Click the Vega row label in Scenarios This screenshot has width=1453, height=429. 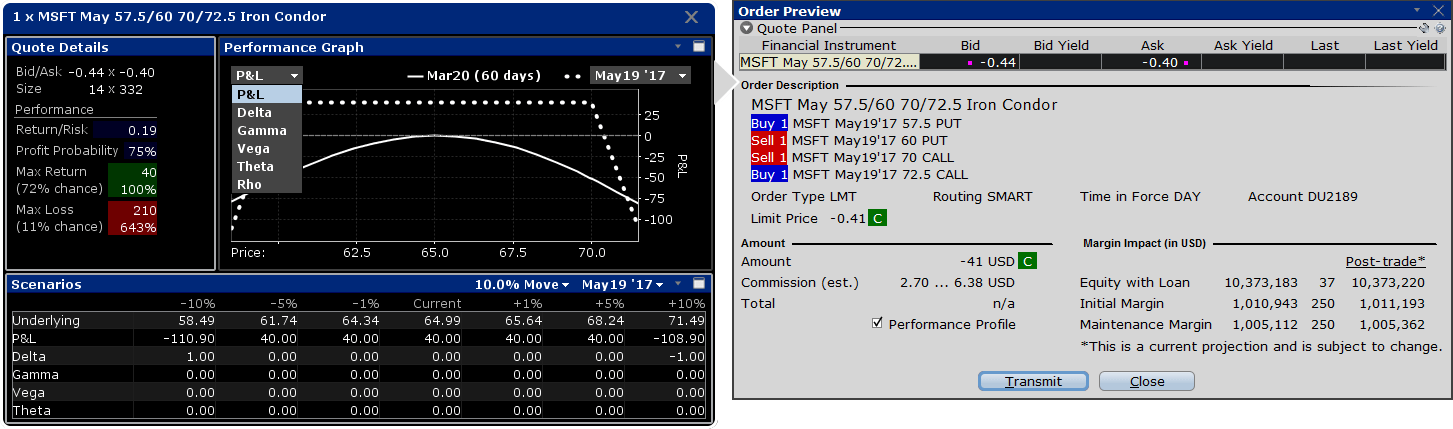(28, 392)
